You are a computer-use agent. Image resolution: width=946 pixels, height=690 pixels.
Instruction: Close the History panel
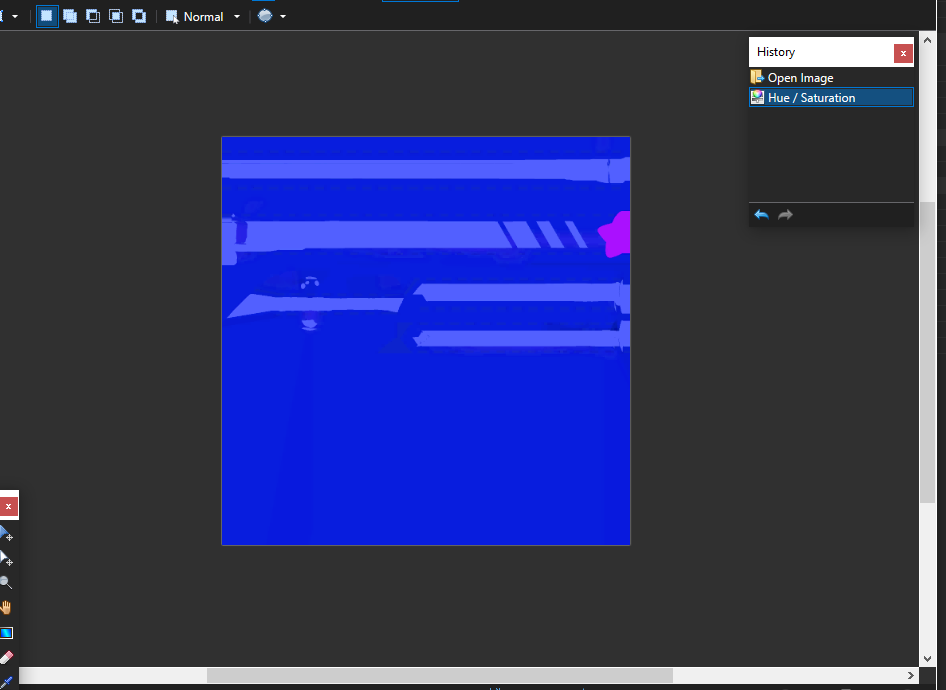(903, 52)
